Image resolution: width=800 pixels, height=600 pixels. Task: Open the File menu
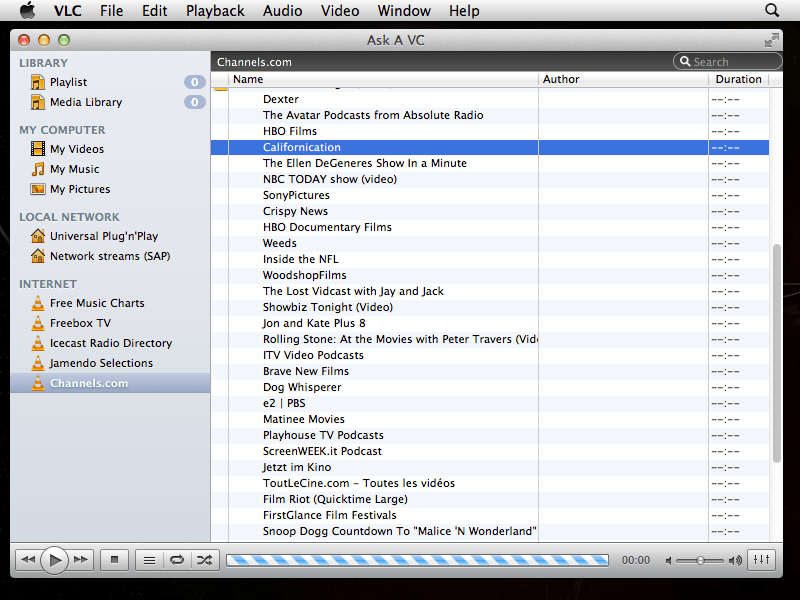point(111,11)
